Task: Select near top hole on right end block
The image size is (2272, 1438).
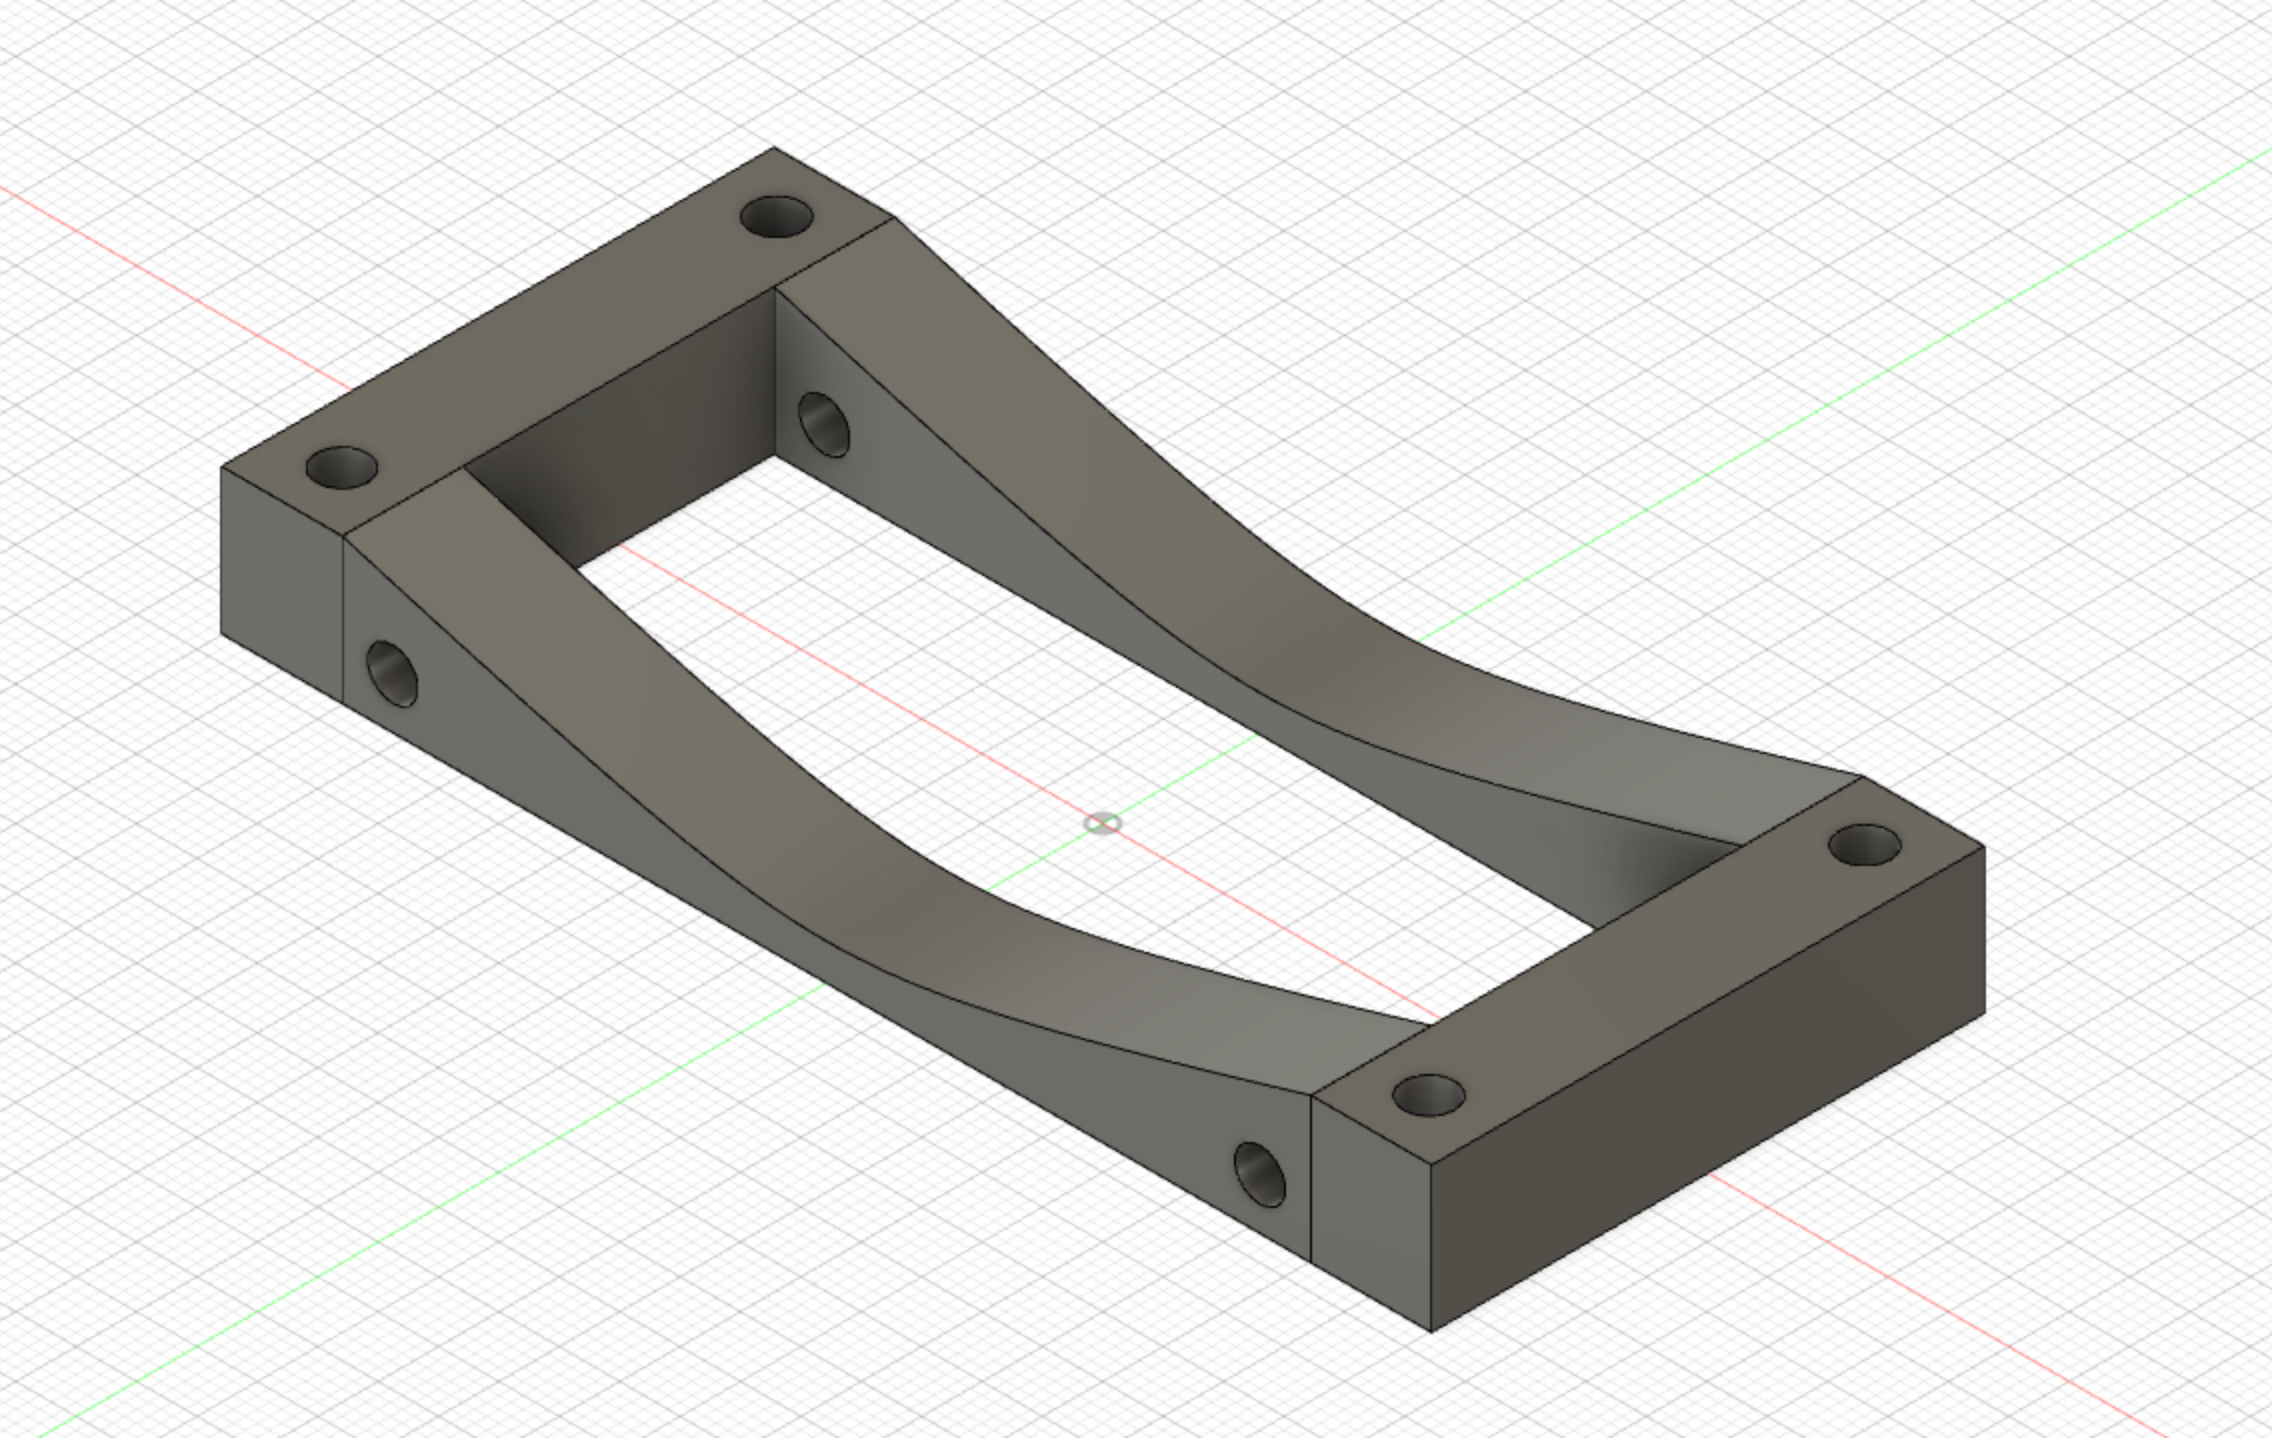Action: coord(1428,1096)
